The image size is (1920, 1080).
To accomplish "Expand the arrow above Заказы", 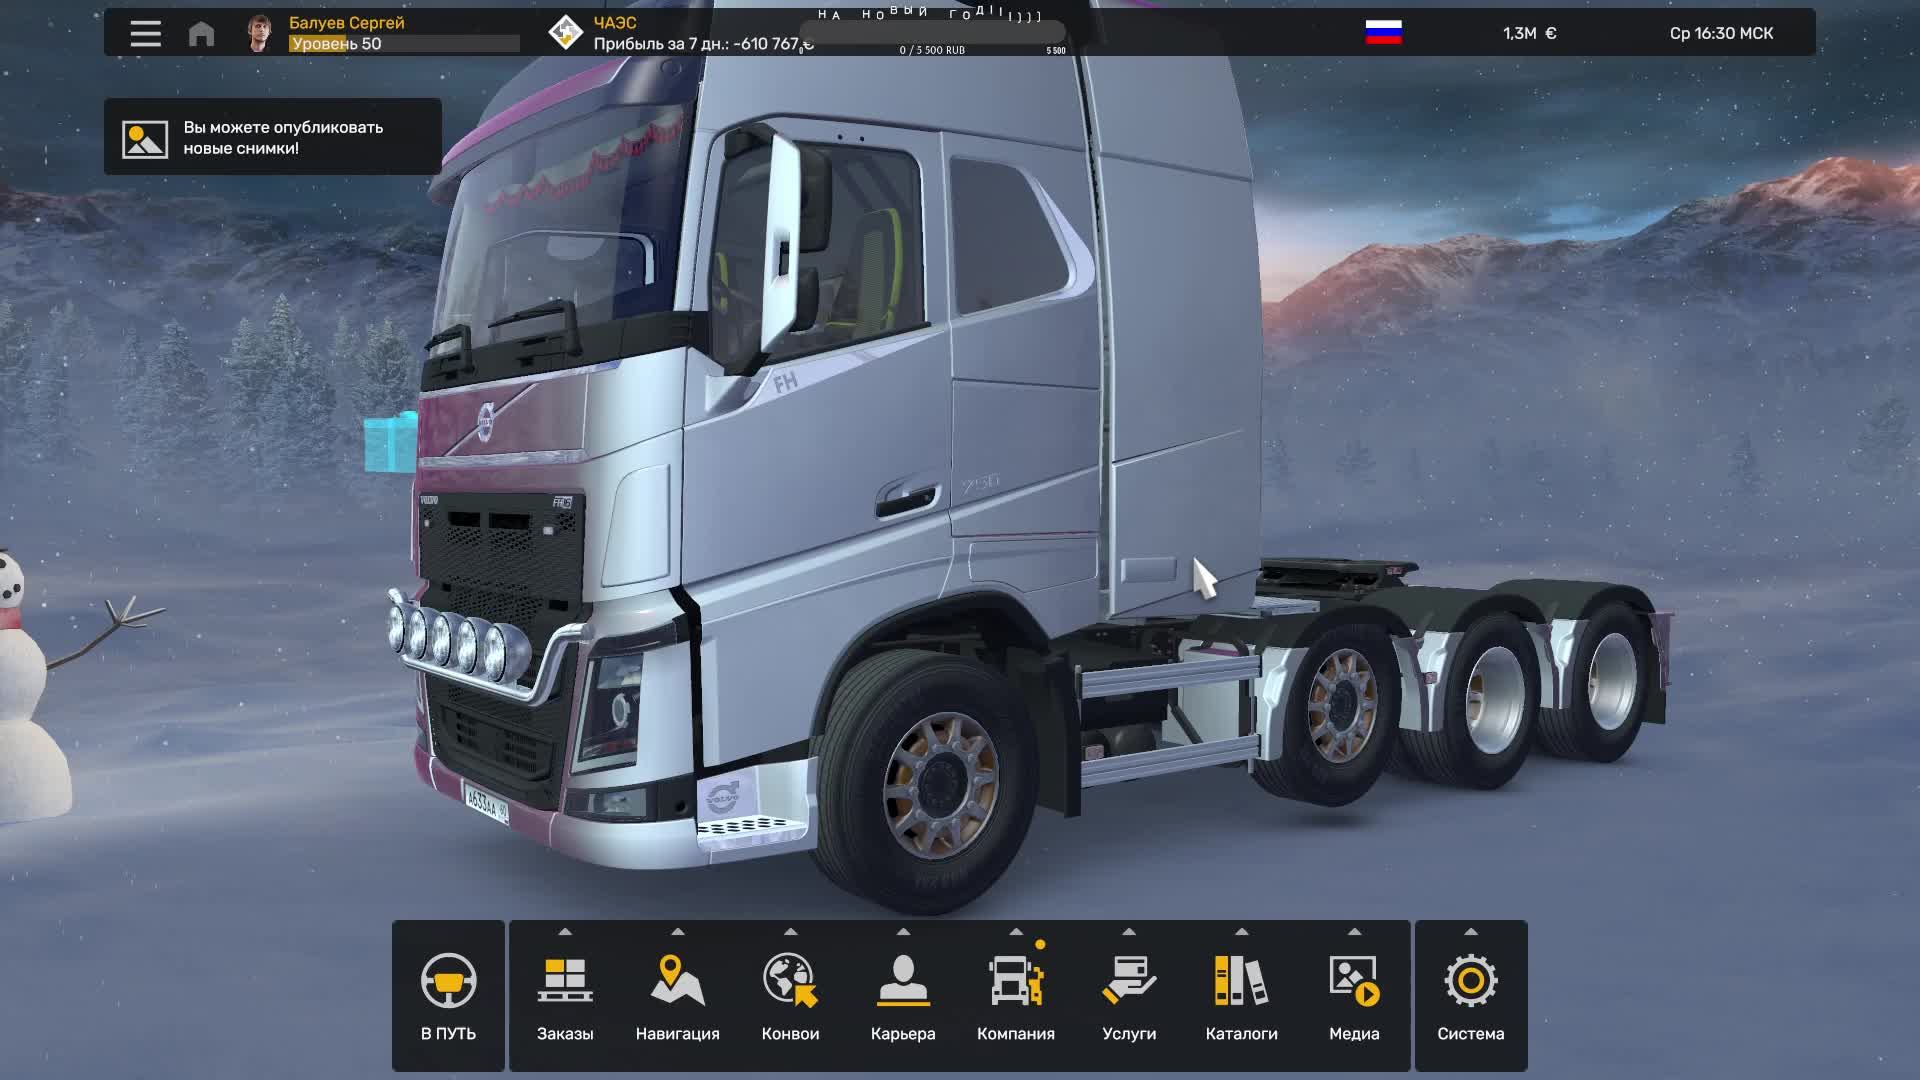I will coord(565,932).
